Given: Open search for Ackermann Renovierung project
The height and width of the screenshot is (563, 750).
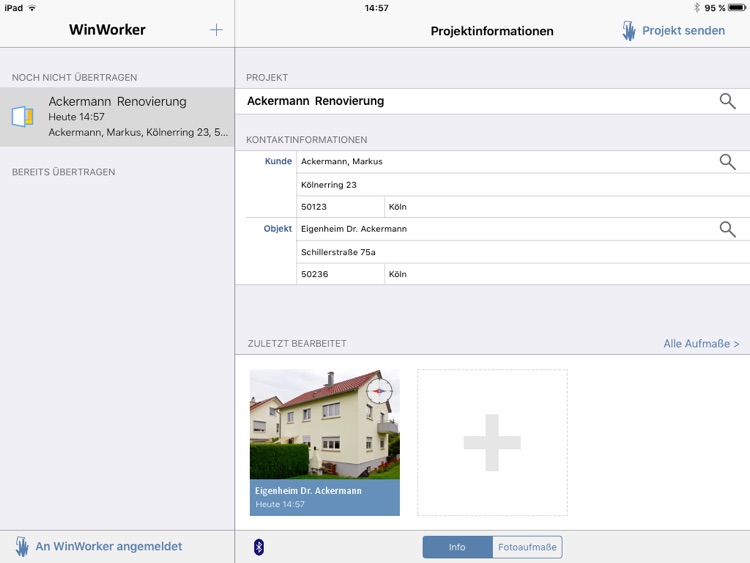Looking at the screenshot, I should [727, 101].
